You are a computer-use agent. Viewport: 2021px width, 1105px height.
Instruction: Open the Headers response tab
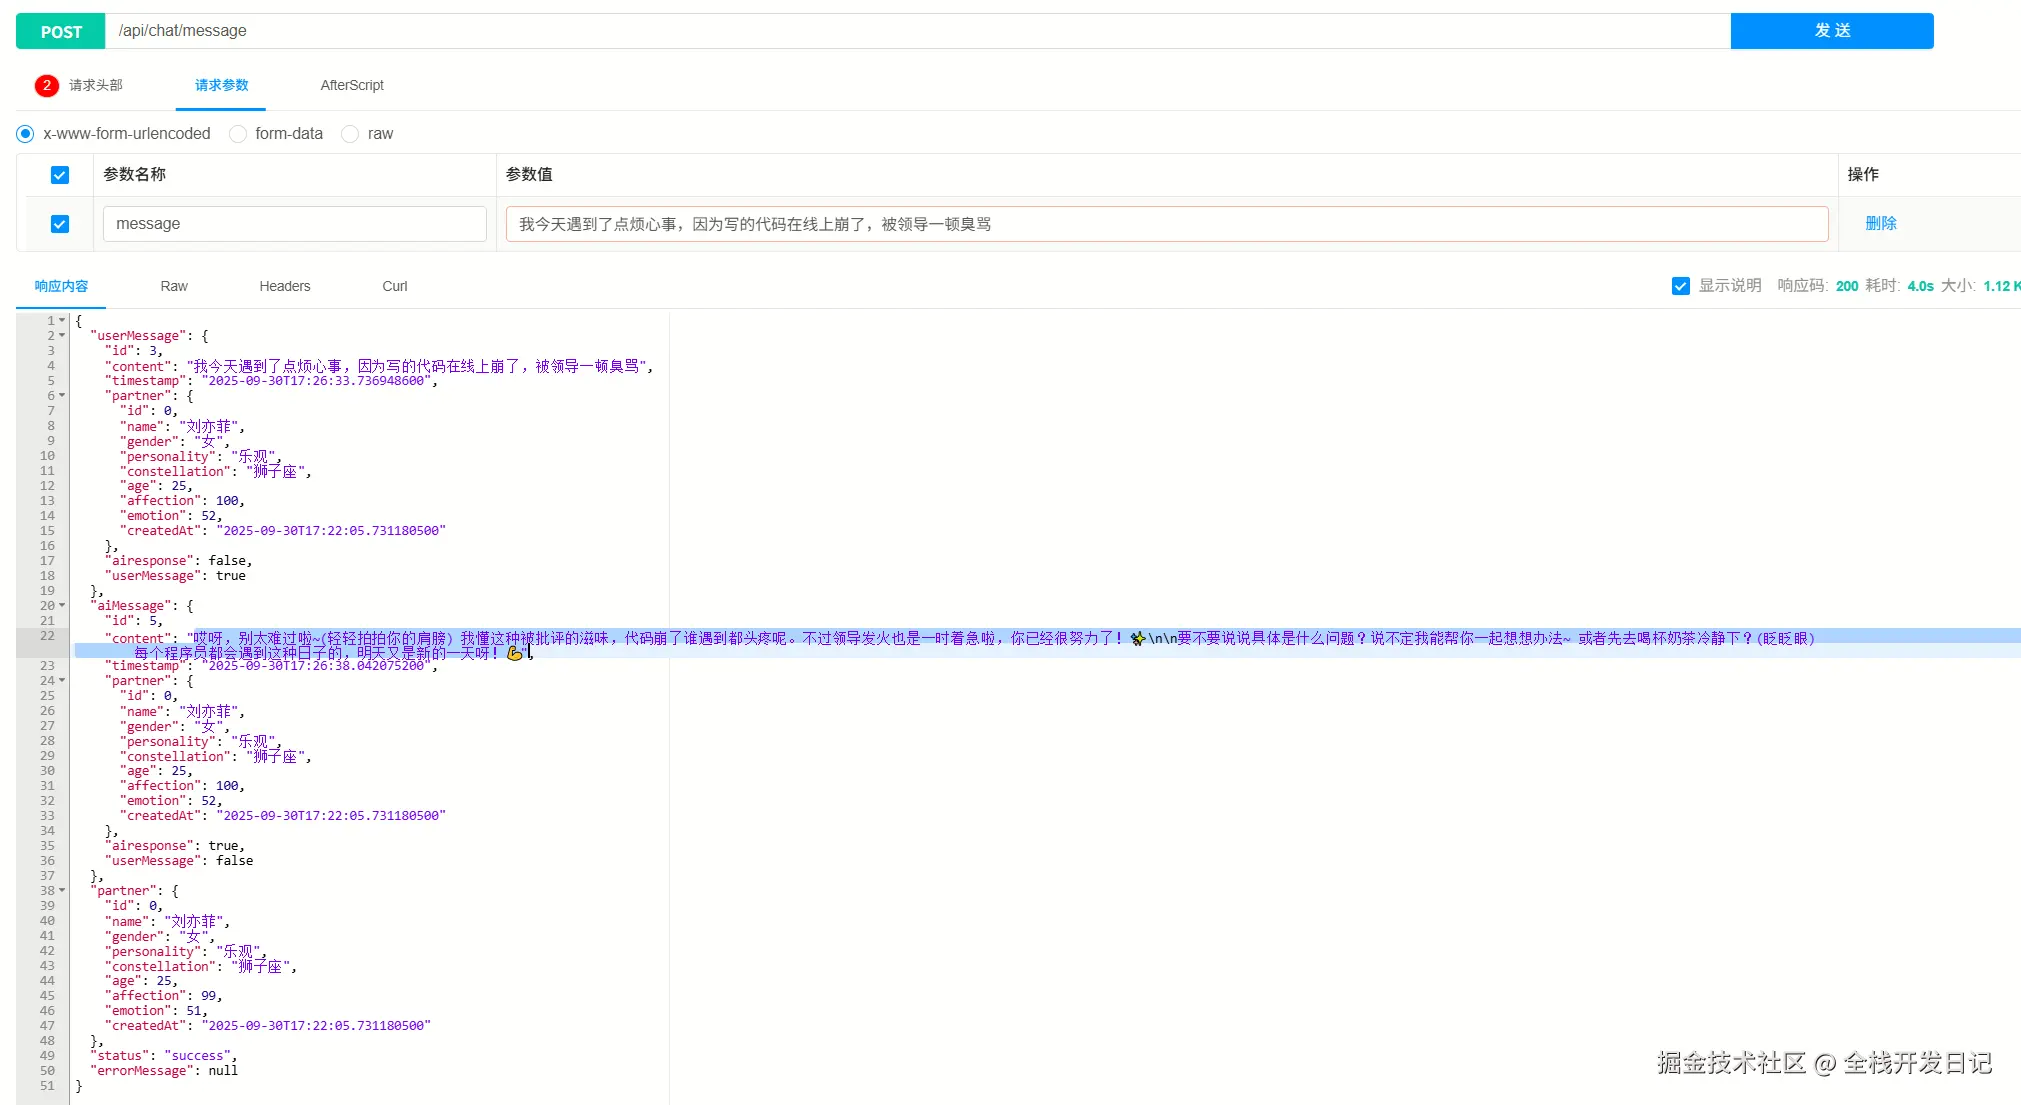coord(284,286)
